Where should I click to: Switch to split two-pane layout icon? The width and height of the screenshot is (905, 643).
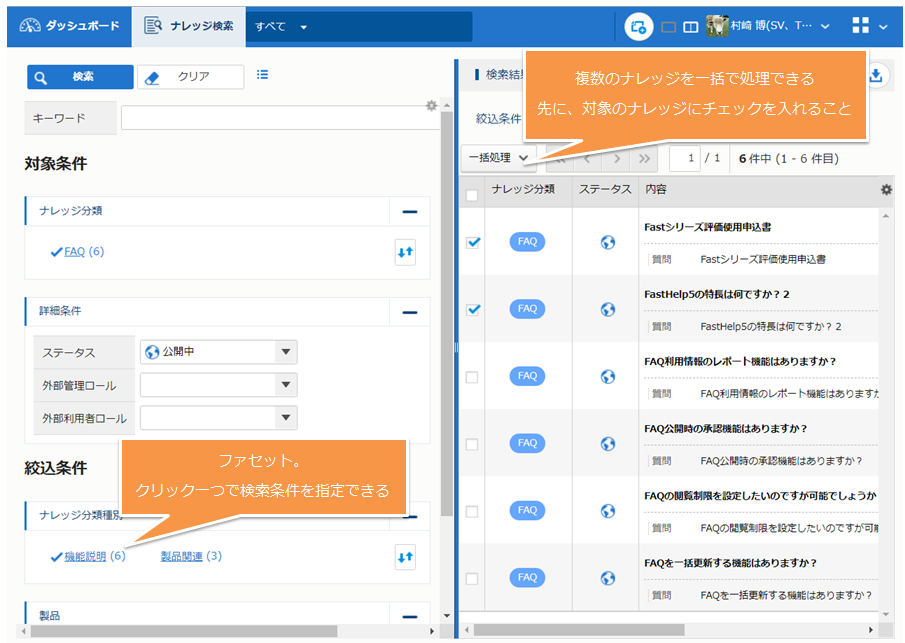tap(690, 27)
